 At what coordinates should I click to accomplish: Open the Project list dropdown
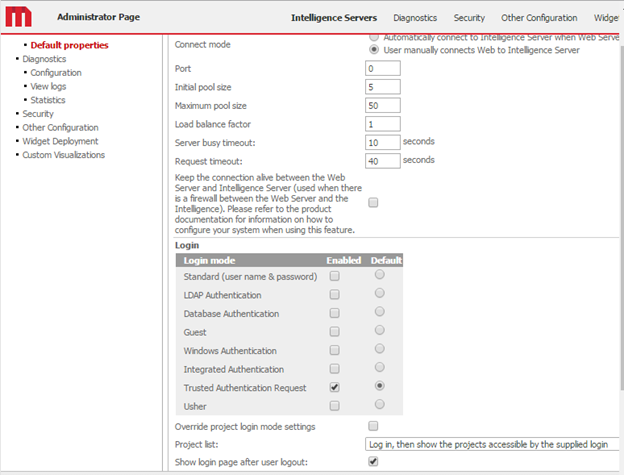click(492, 444)
